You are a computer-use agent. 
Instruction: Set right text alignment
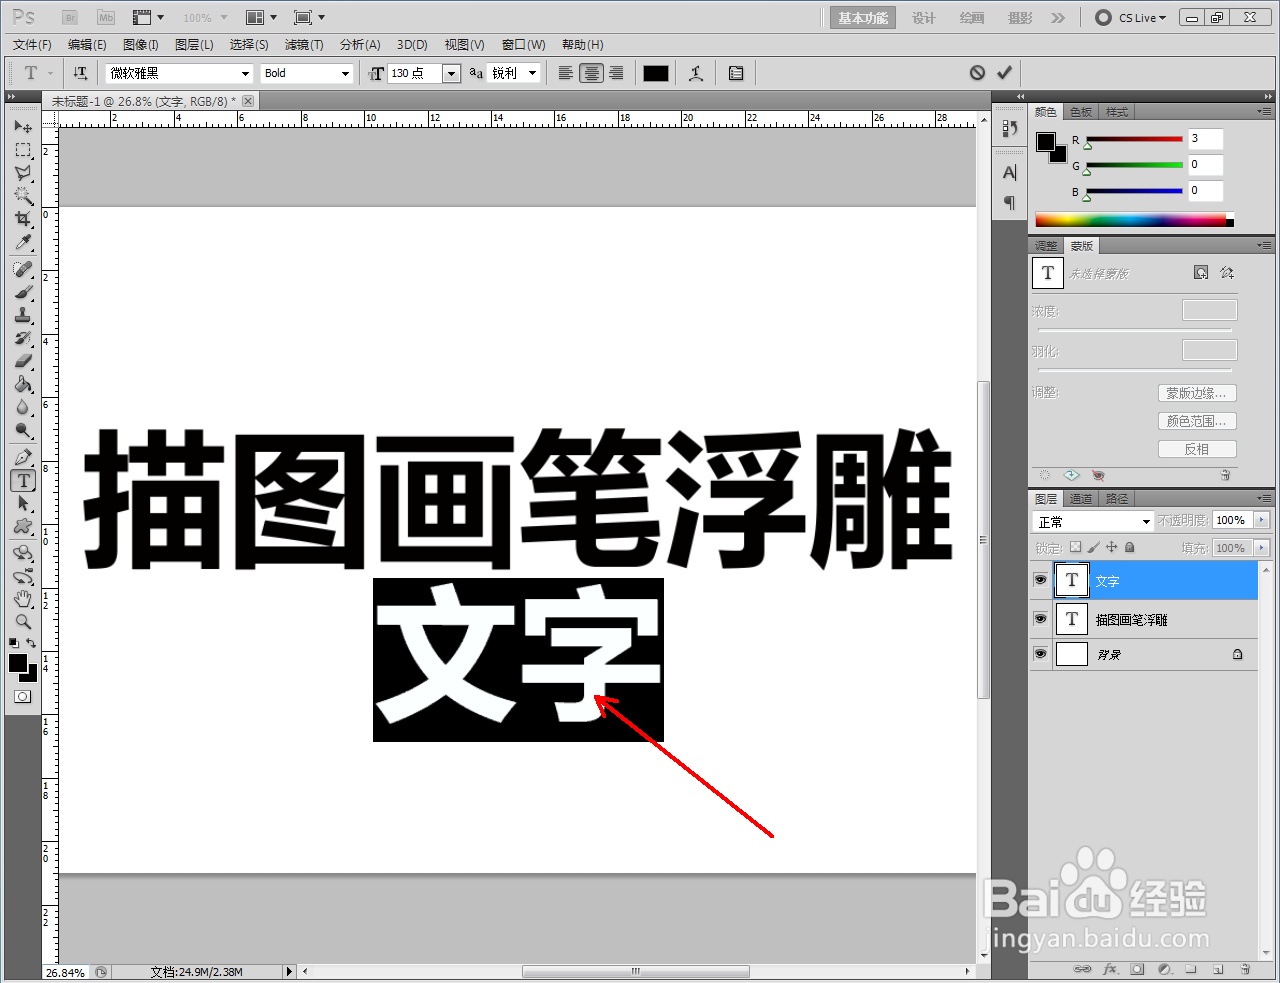coord(617,73)
